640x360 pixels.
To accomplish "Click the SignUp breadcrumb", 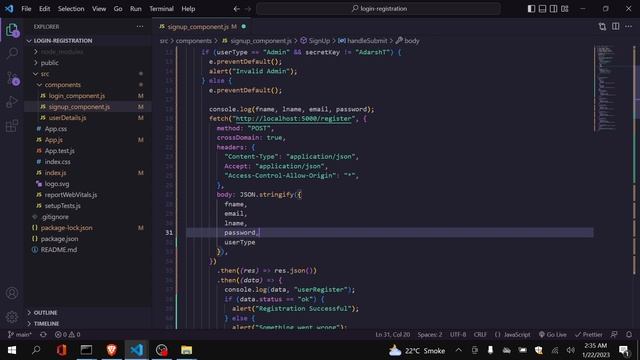I will click(315, 41).
